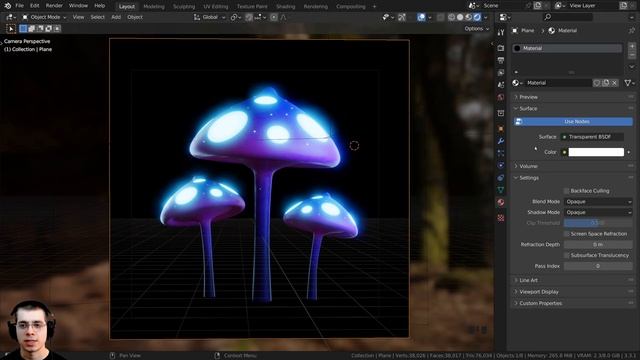Open the viewport Add menu

coord(116,17)
